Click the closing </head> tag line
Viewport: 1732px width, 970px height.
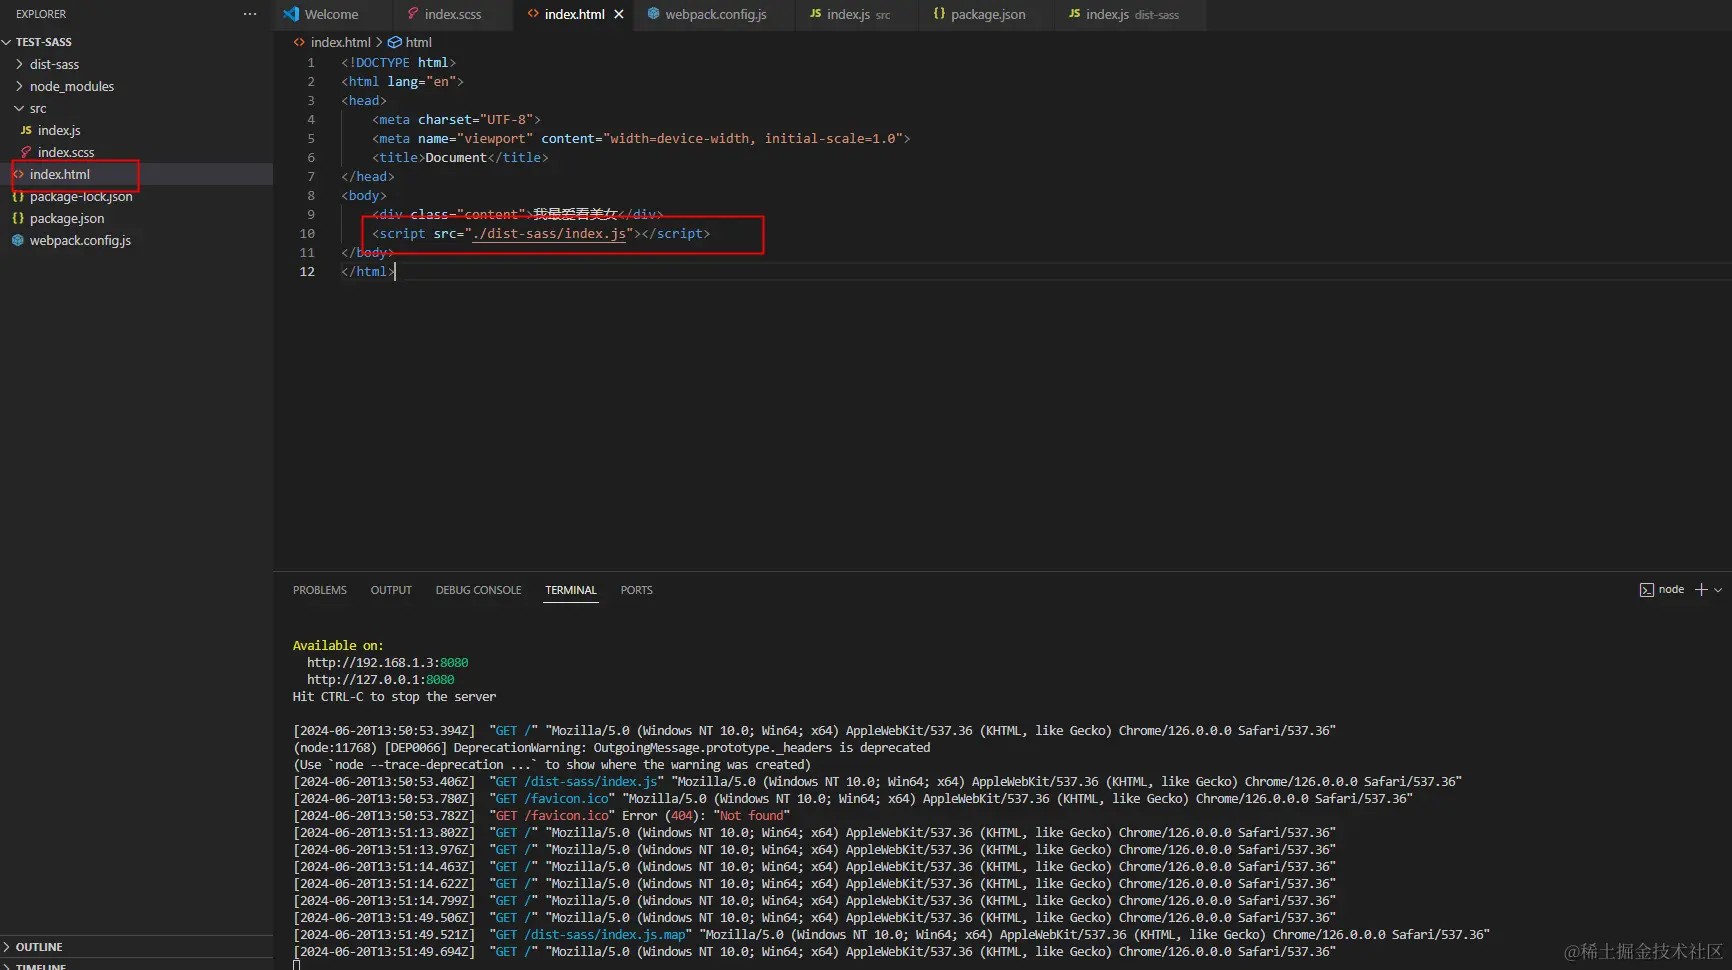[368, 176]
